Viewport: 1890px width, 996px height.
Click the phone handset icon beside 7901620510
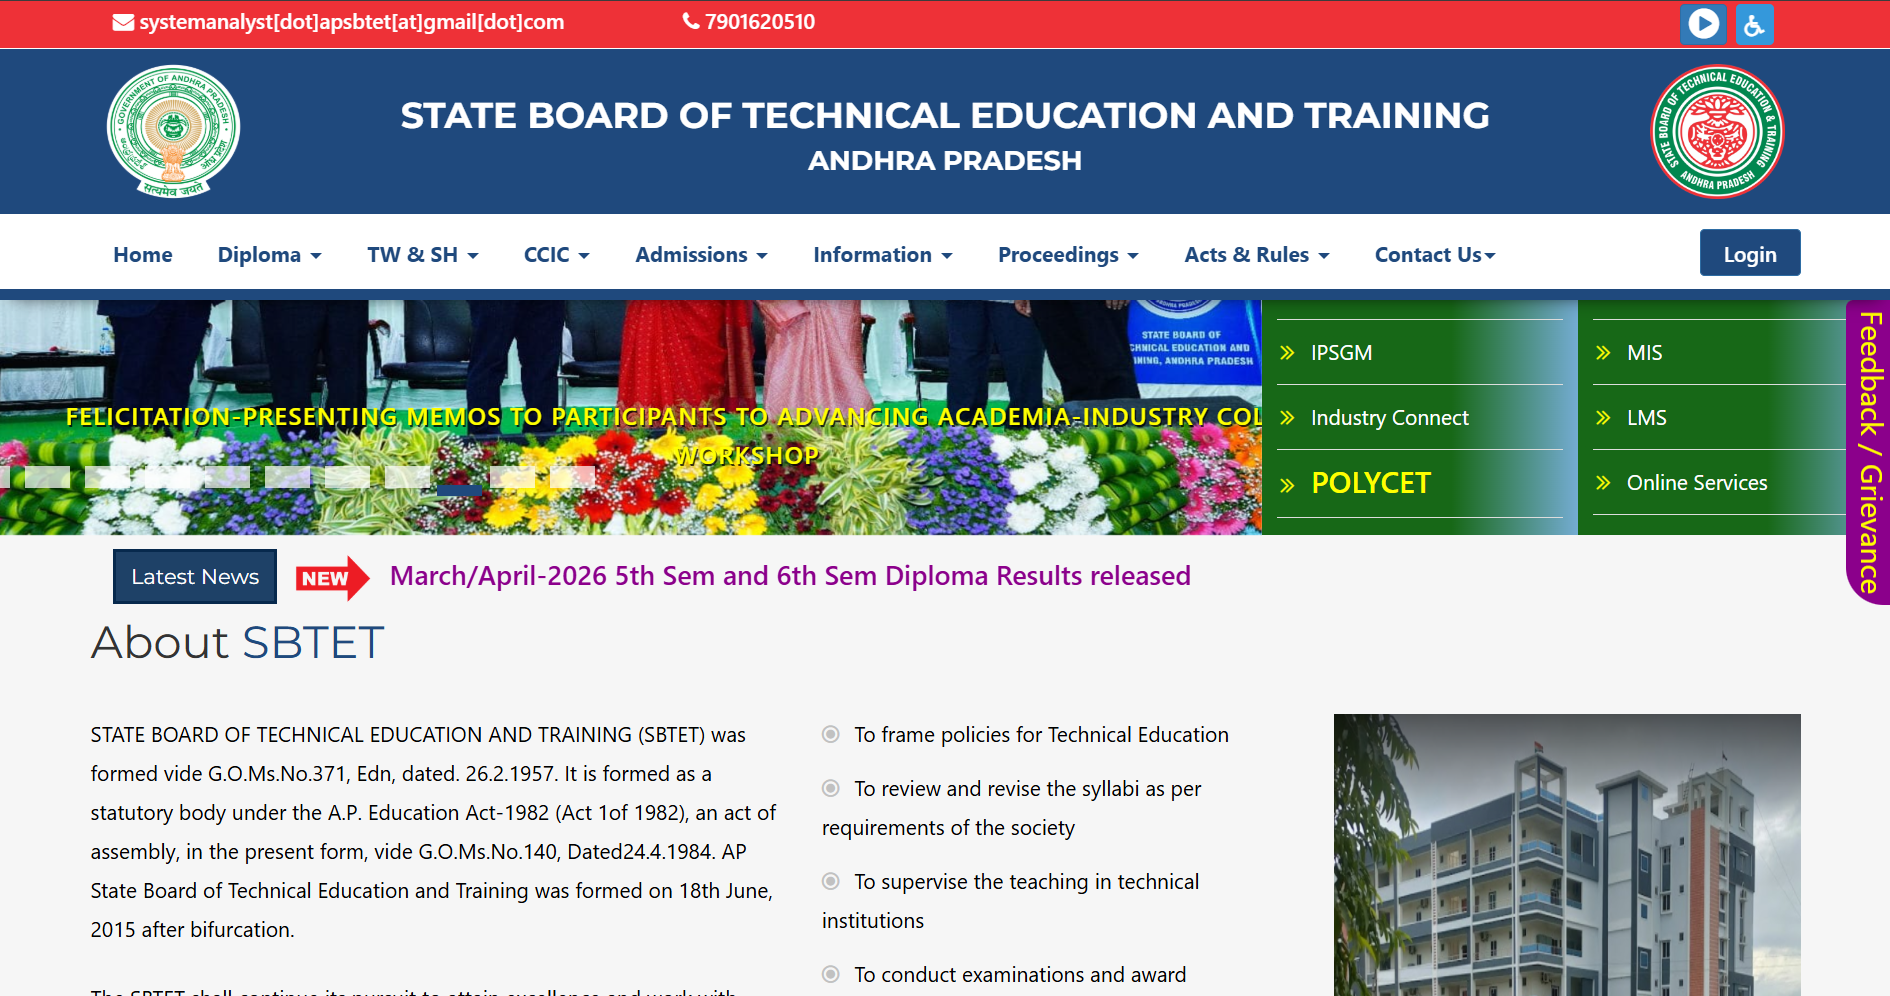(x=691, y=21)
